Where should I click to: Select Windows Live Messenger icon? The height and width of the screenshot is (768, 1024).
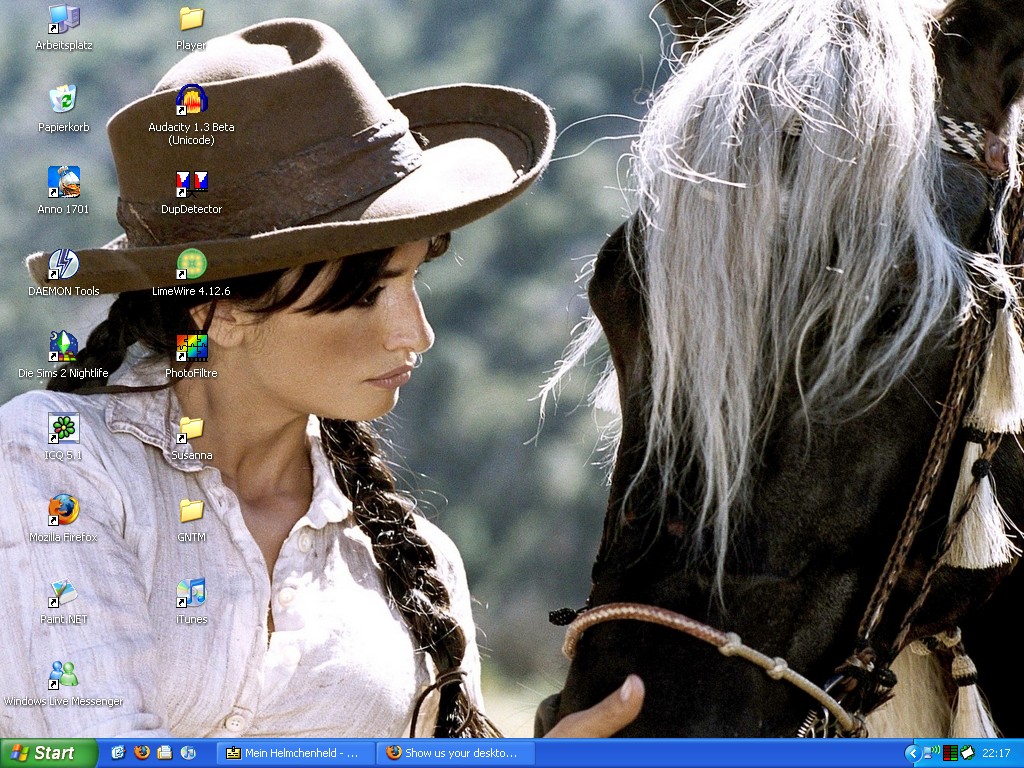(64, 674)
